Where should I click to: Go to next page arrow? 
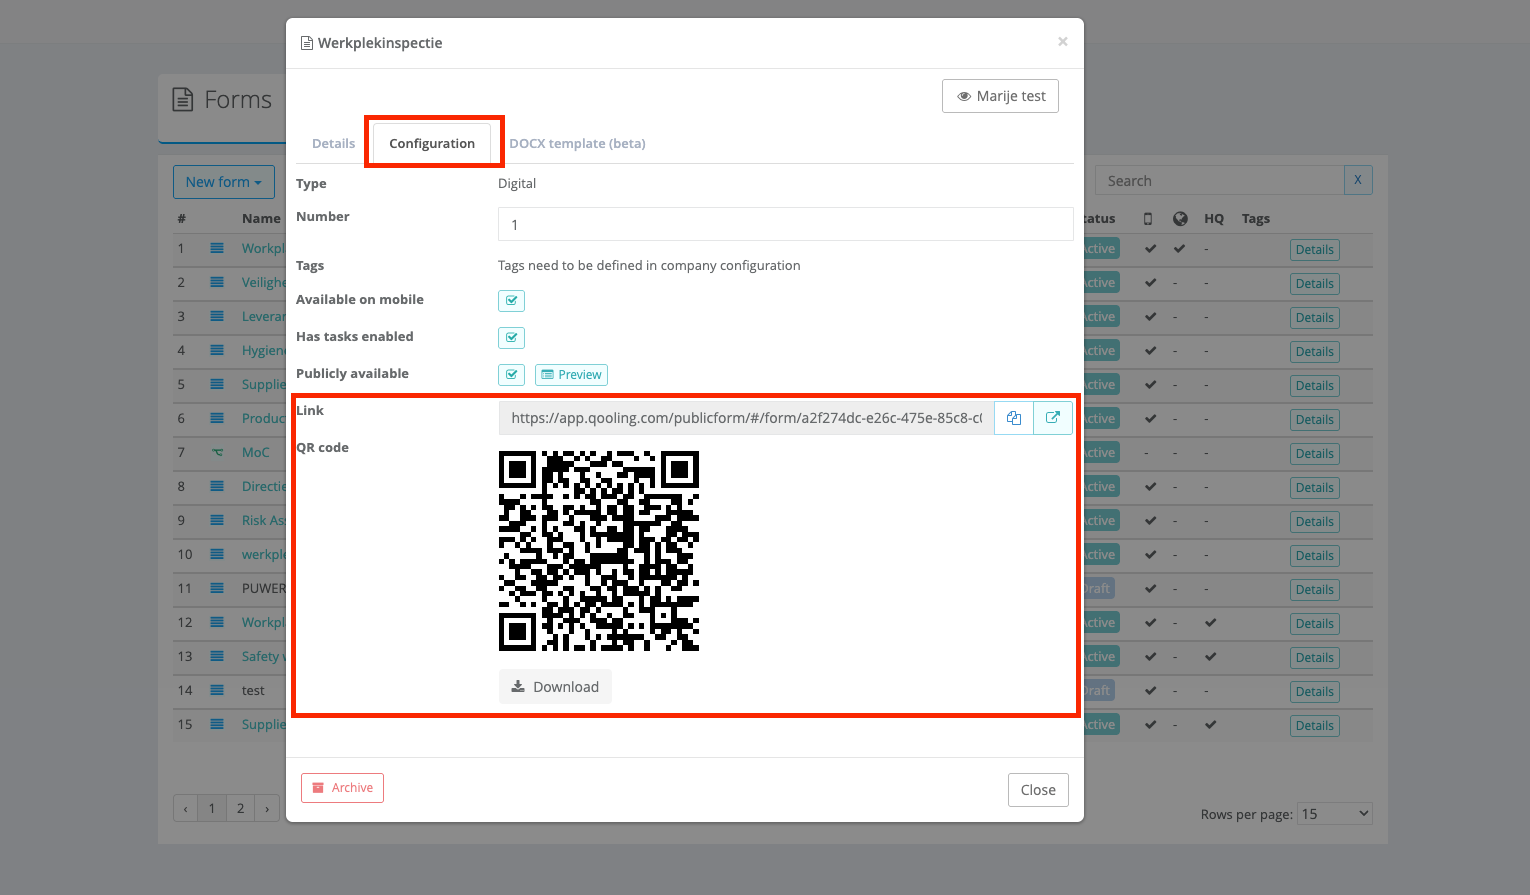(x=267, y=808)
